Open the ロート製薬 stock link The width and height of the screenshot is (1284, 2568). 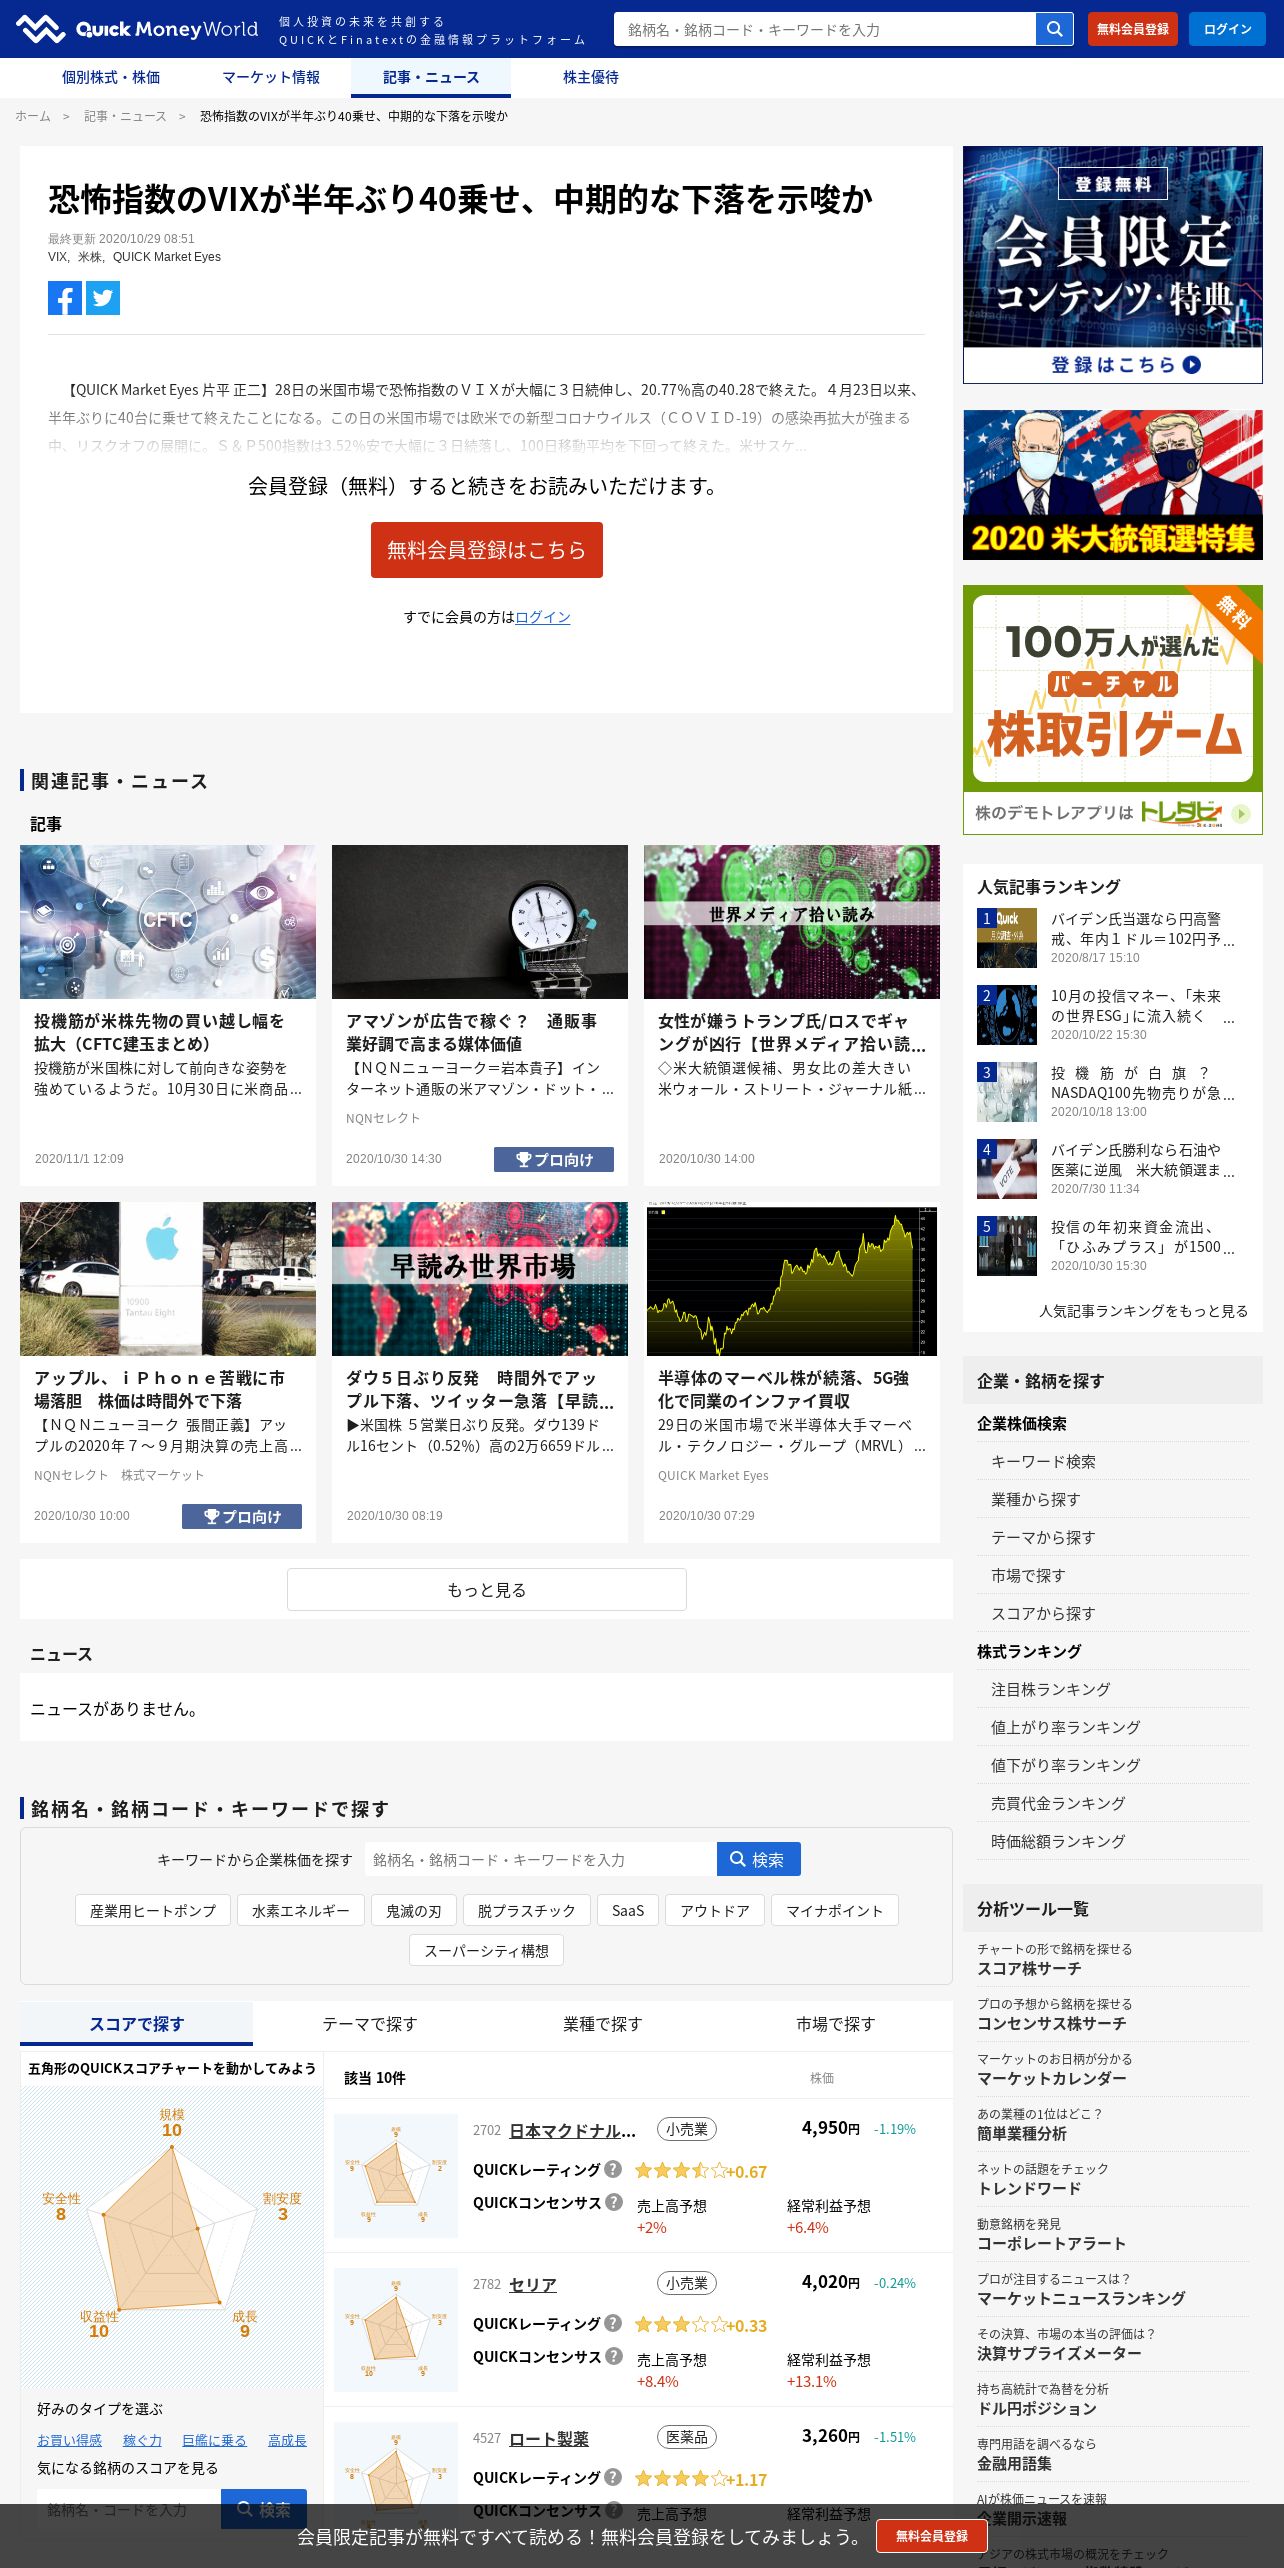coord(549,2438)
